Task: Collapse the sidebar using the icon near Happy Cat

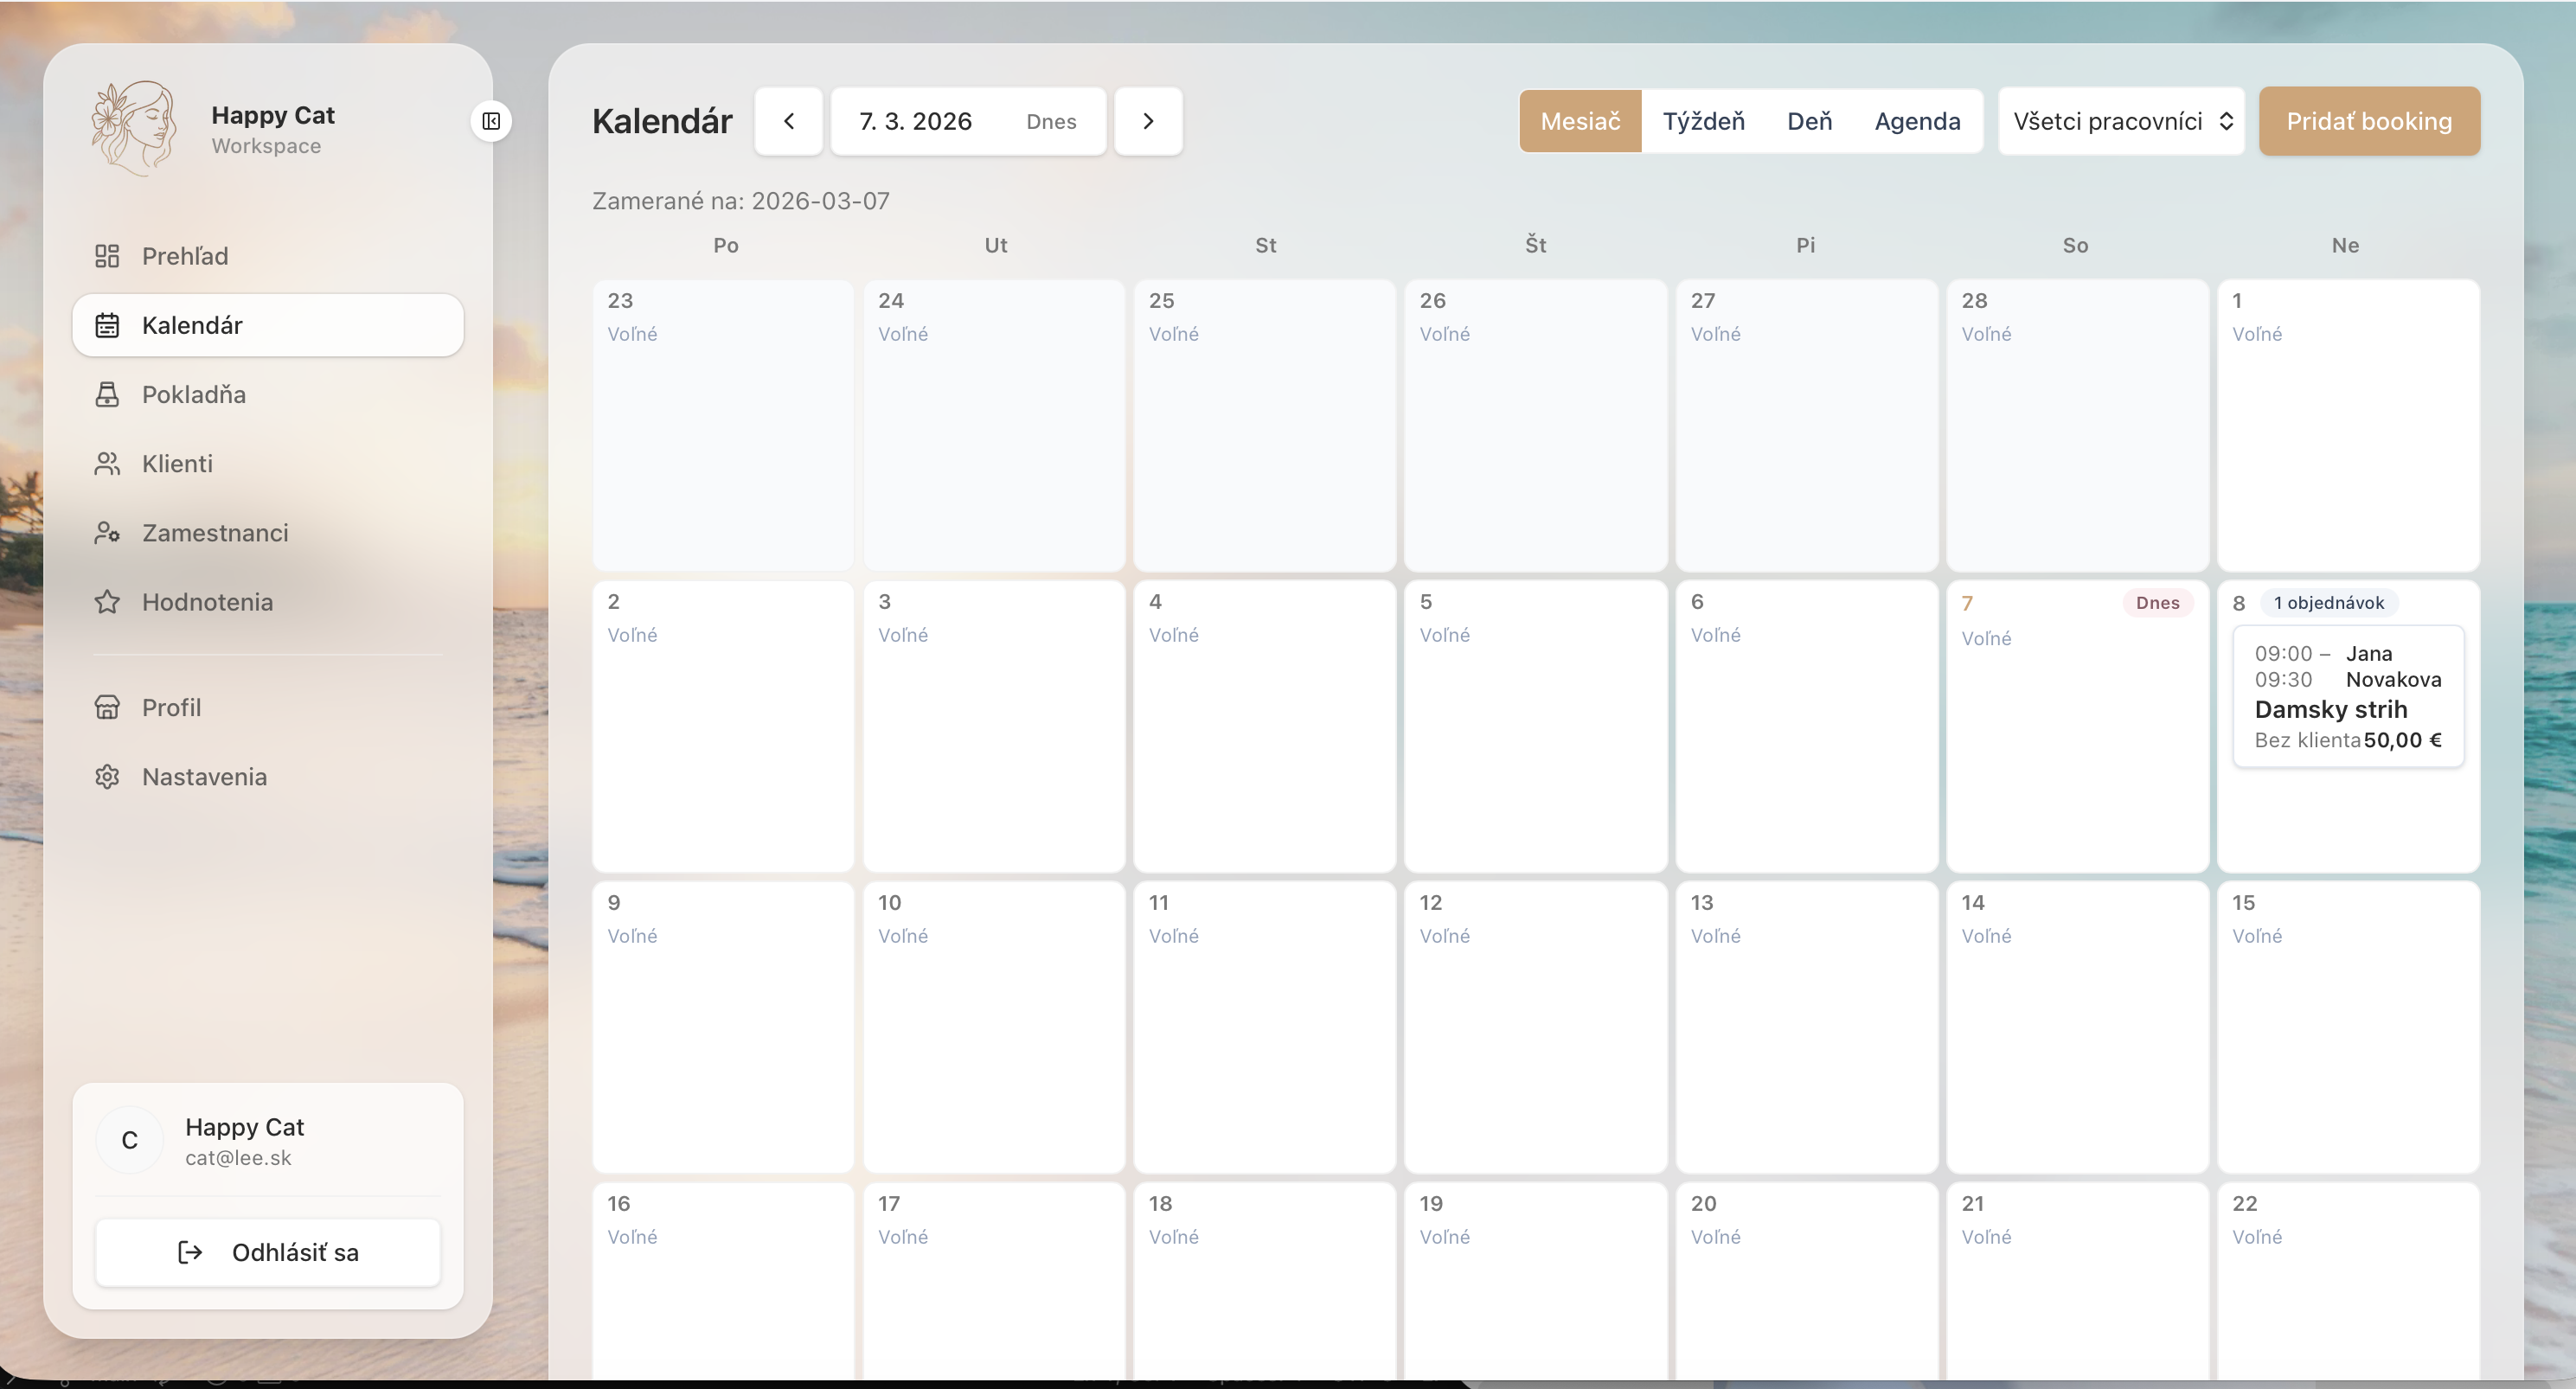Action: click(x=491, y=121)
